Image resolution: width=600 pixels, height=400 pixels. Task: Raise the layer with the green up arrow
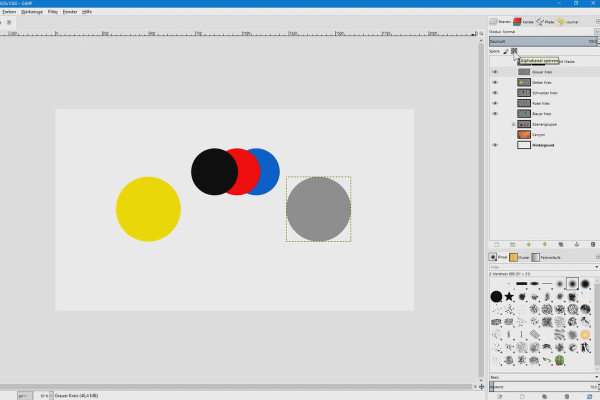[x=528, y=245]
